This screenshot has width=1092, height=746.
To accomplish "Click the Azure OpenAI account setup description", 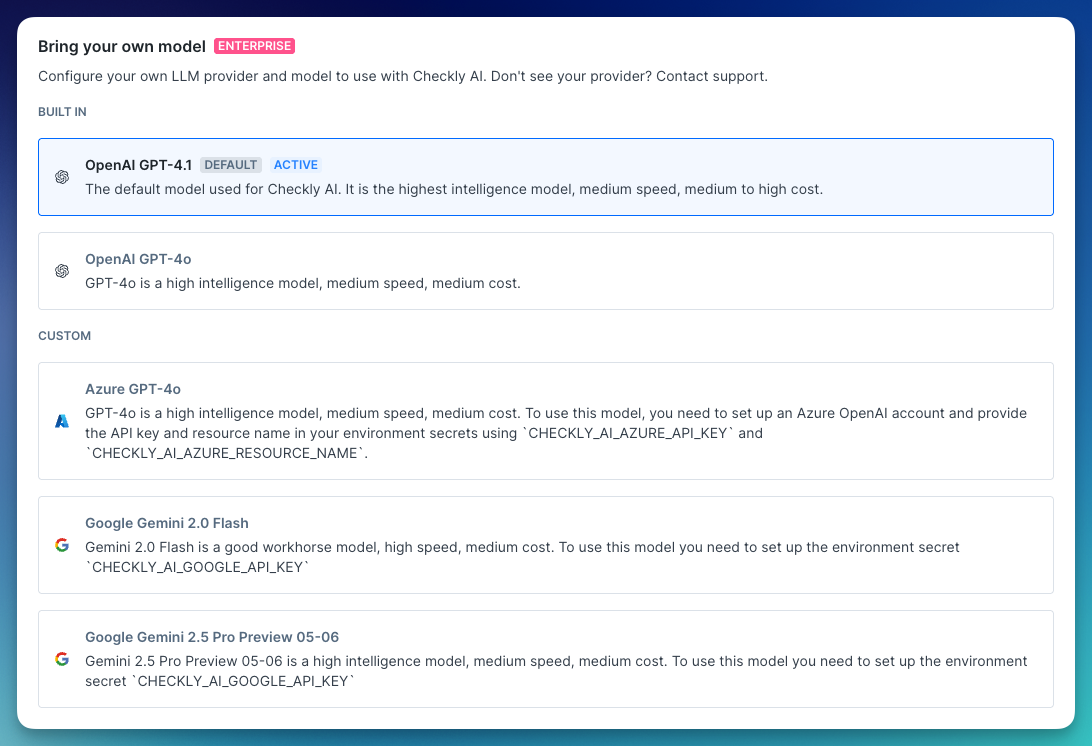I will [556, 433].
